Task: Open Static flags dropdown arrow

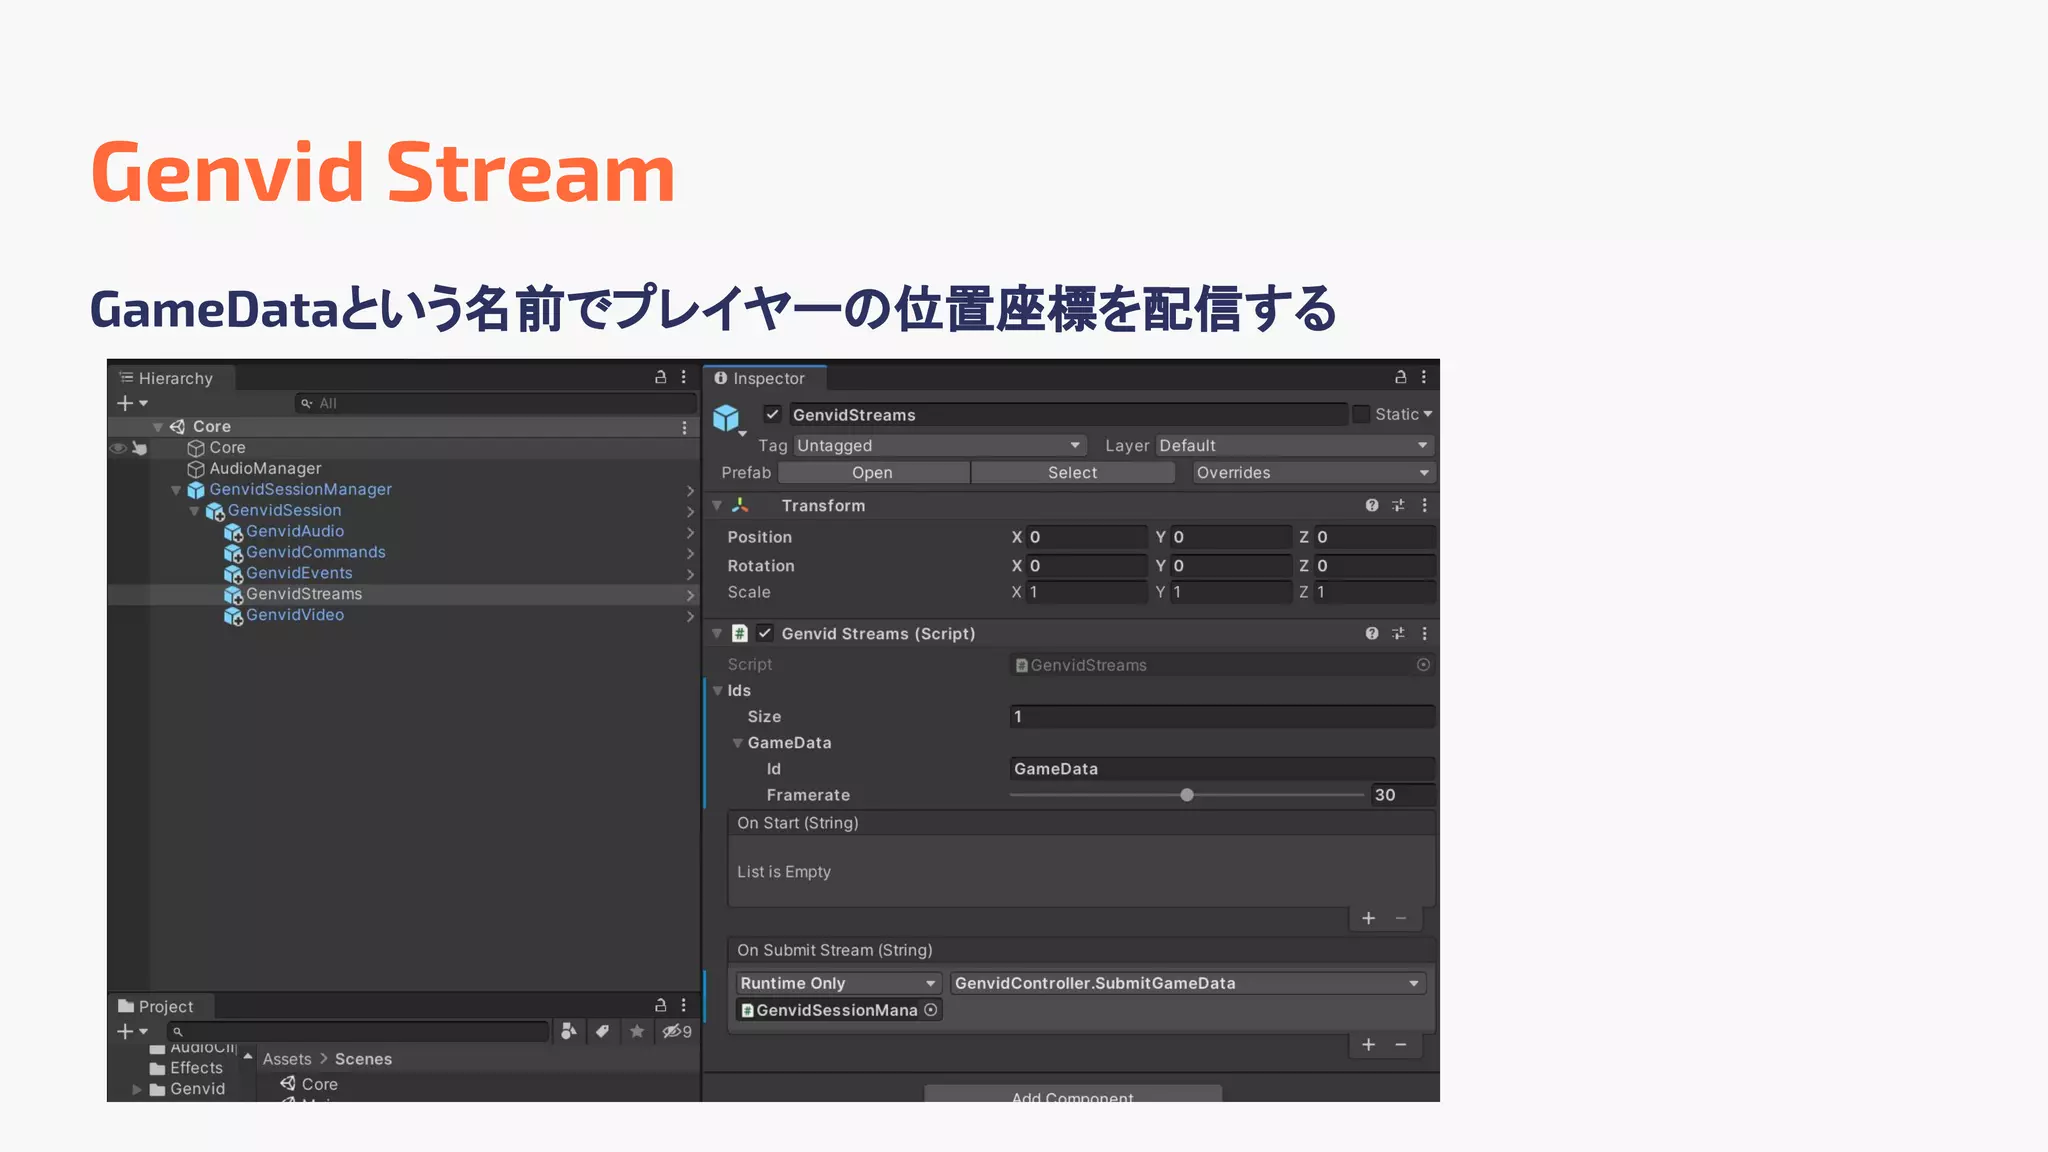Action: tap(1428, 414)
